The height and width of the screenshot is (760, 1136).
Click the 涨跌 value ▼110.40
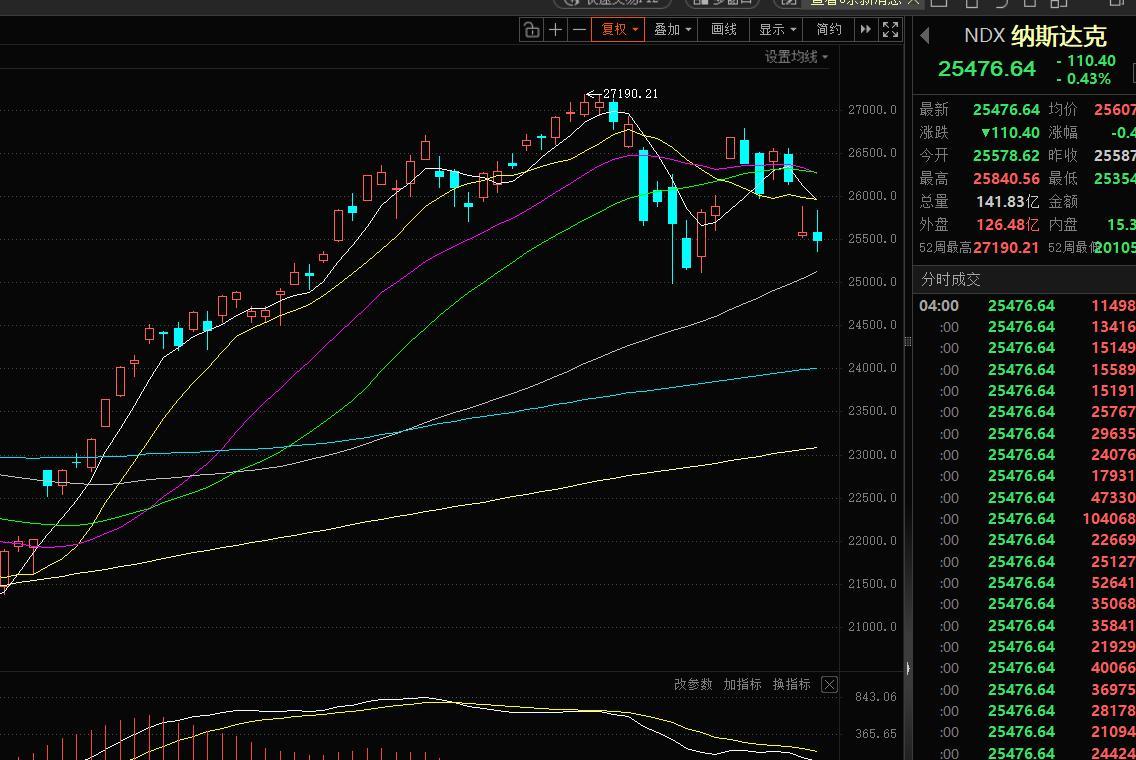pos(1010,133)
